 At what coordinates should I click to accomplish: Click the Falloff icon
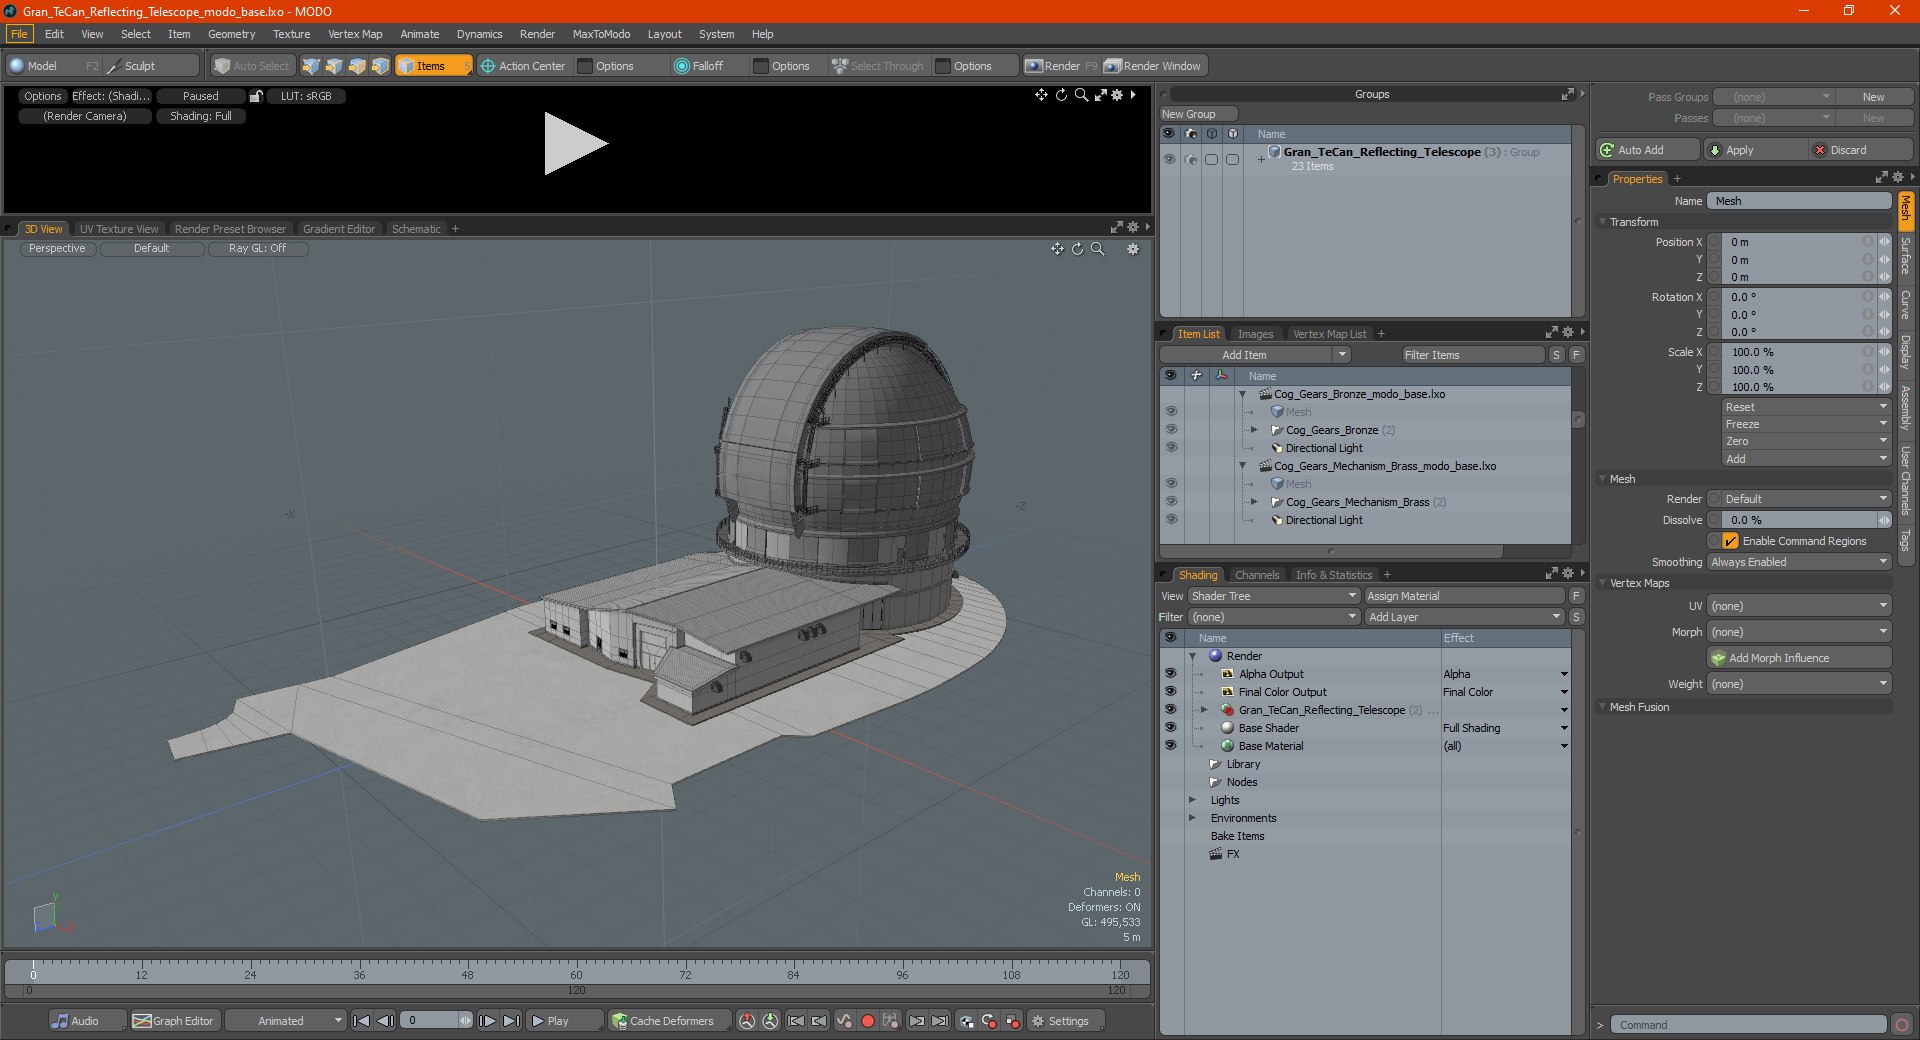pos(682,66)
